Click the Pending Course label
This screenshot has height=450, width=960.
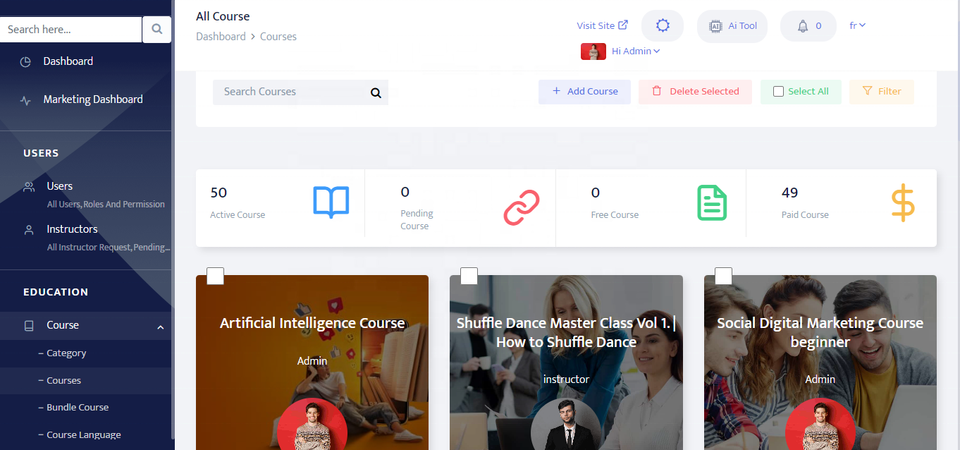click(x=417, y=220)
